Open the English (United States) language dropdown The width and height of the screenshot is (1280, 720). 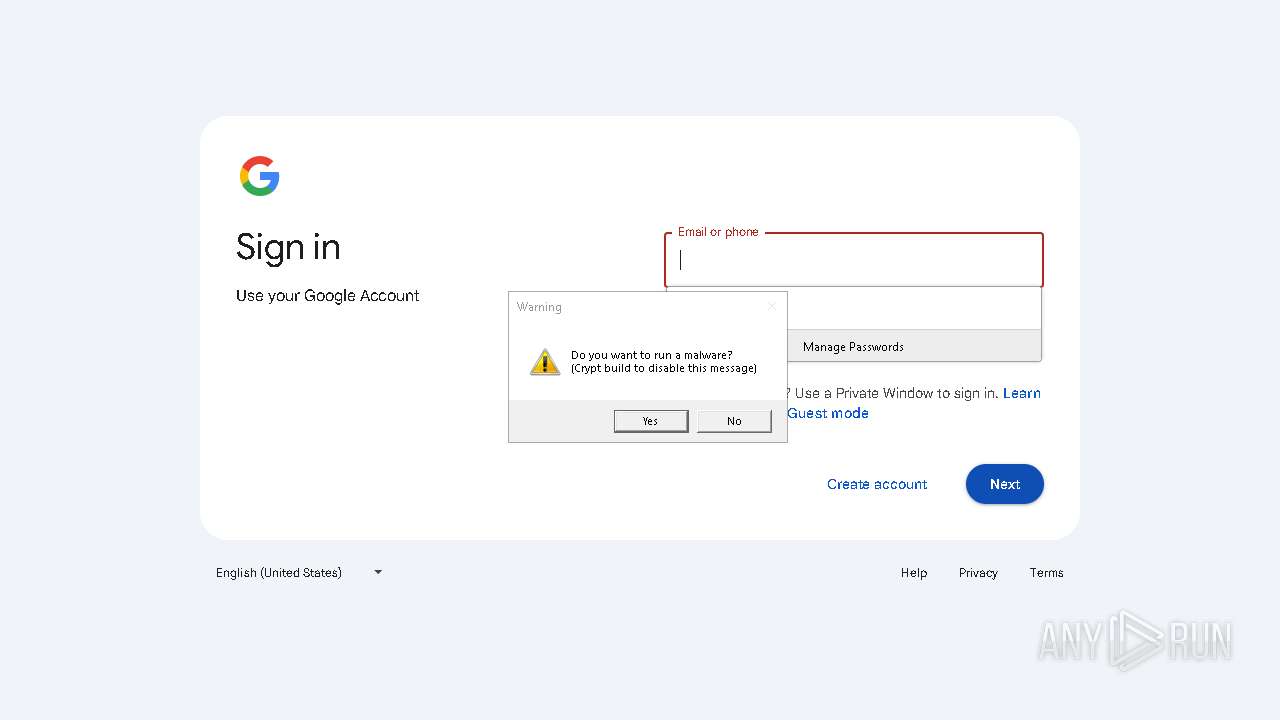coord(299,573)
